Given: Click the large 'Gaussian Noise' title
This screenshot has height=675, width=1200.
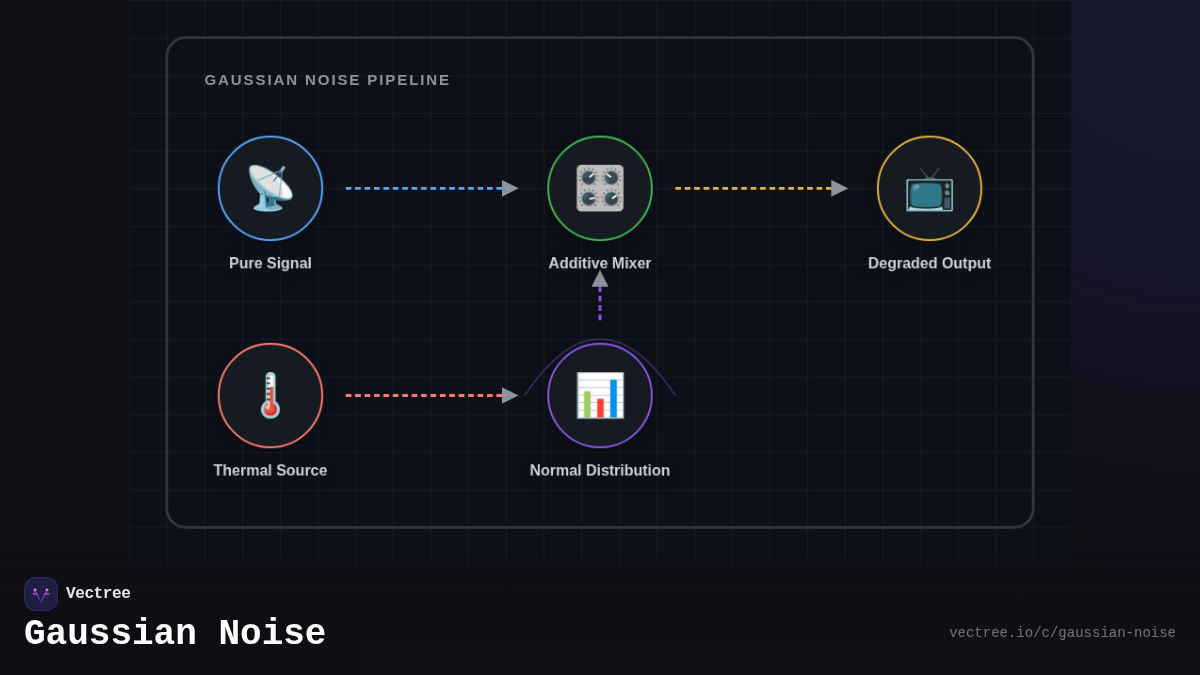Looking at the screenshot, I should 175,634.
